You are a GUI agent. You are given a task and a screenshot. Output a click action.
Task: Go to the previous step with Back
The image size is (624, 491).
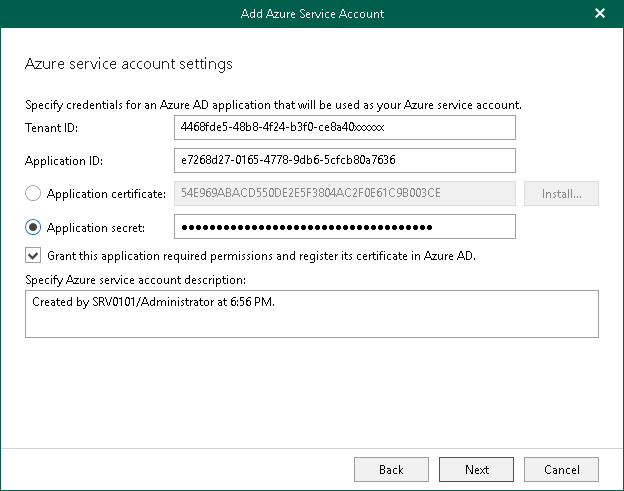(391, 469)
